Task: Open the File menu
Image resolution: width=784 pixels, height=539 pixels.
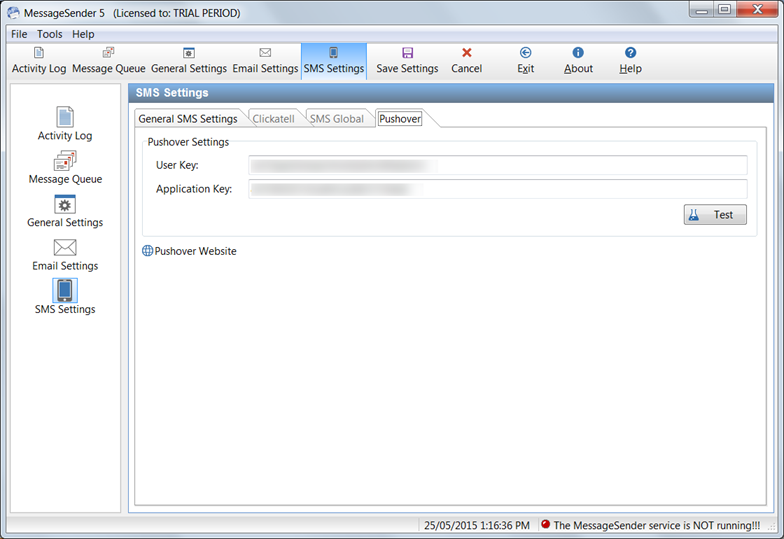Action: pyautogui.click(x=19, y=34)
